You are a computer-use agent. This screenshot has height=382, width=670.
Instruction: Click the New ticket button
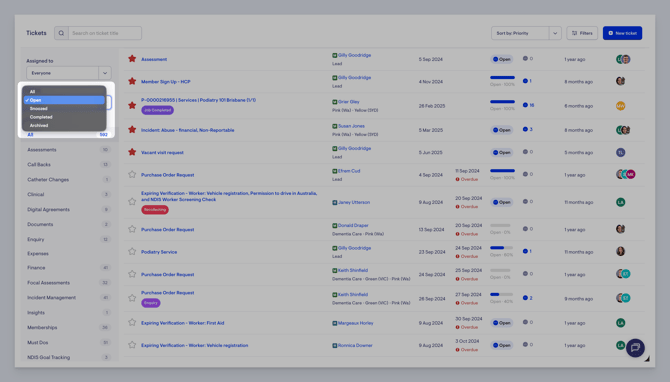tap(622, 33)
